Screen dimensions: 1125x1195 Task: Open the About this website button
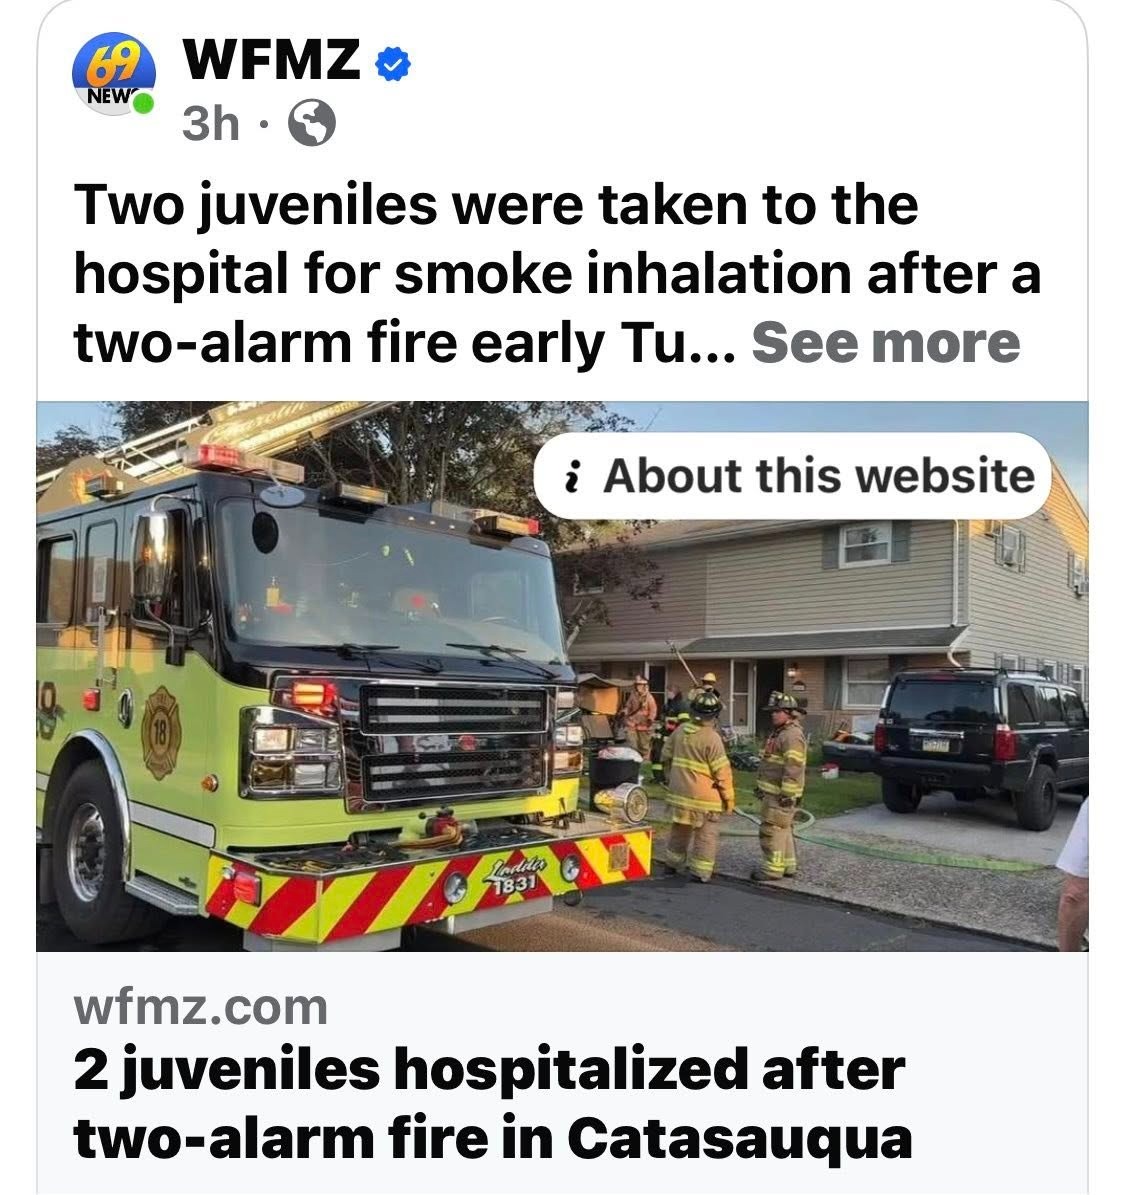click(x=793, y=476)
